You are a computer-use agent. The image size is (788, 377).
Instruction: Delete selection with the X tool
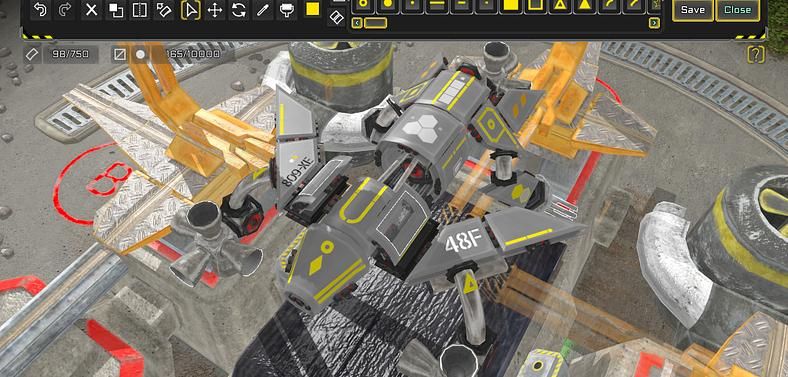[91, 10]
